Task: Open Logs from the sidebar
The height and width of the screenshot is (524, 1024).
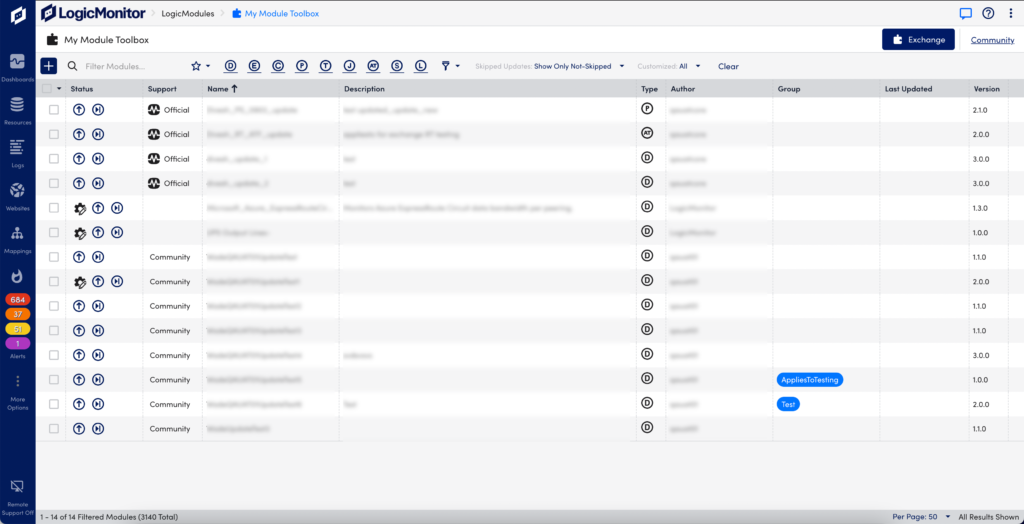Action: tap(18, 154)
